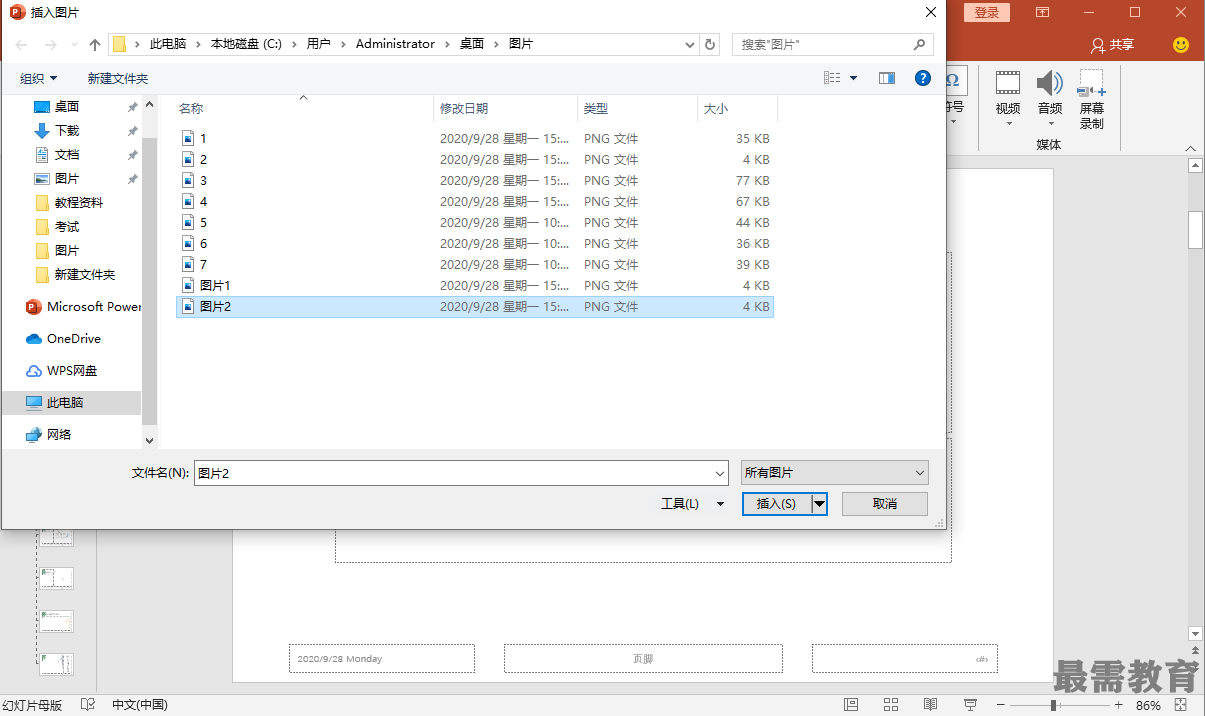Fit slide to current window icon
The height and width of the screenshot is (716, 1205).
pyautogui.click(x=1180, y=705)
